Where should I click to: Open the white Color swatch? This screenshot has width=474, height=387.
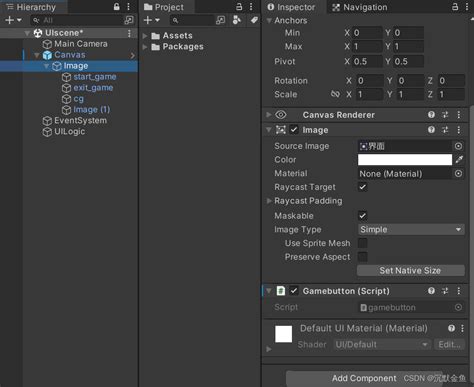(405, 159)
